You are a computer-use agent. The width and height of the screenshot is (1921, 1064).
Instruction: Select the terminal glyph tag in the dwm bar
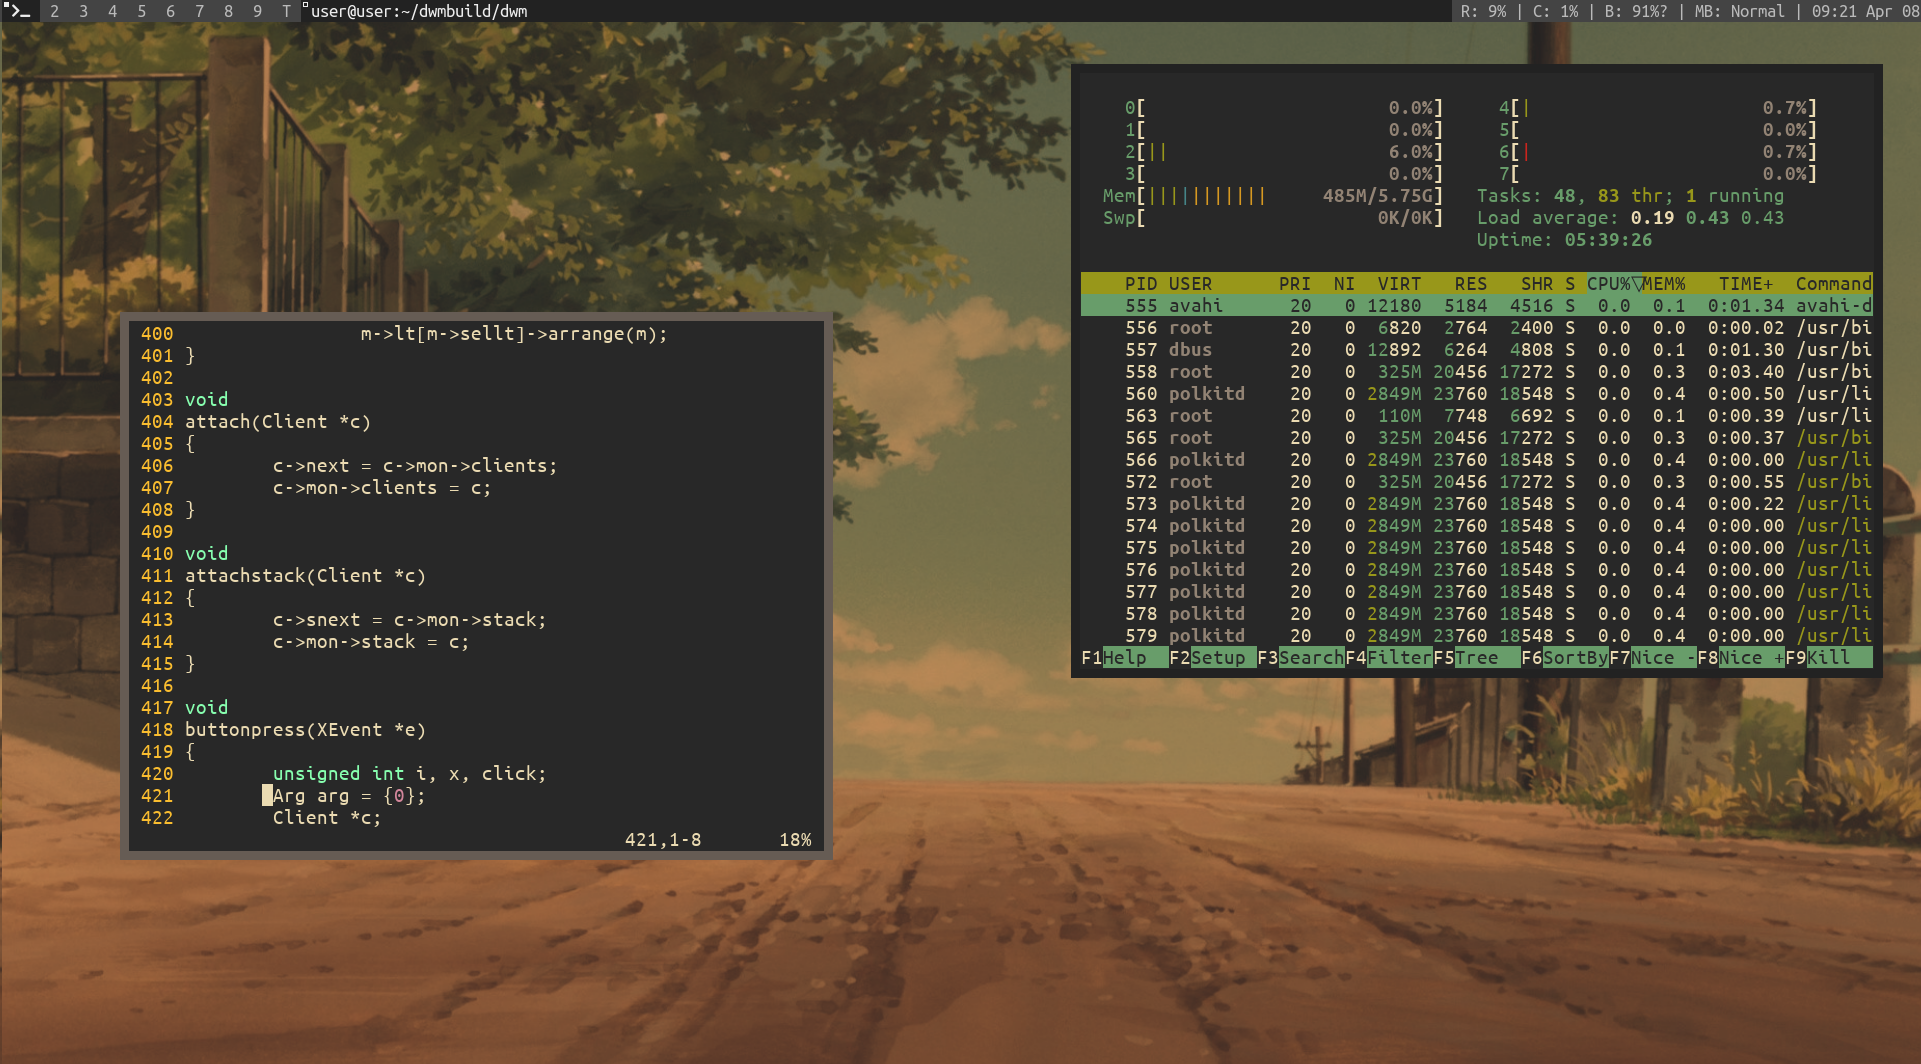[x=18, y=12]
